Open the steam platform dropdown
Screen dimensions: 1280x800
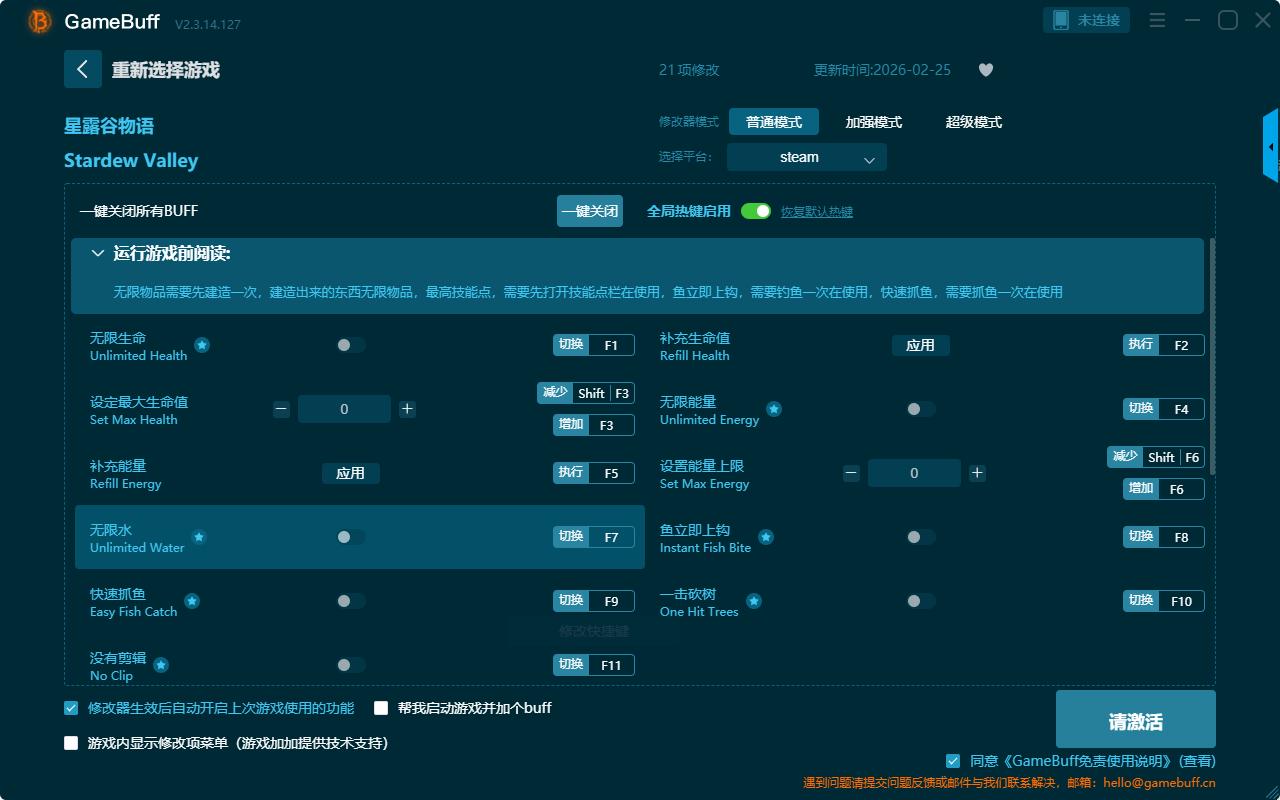806,157
